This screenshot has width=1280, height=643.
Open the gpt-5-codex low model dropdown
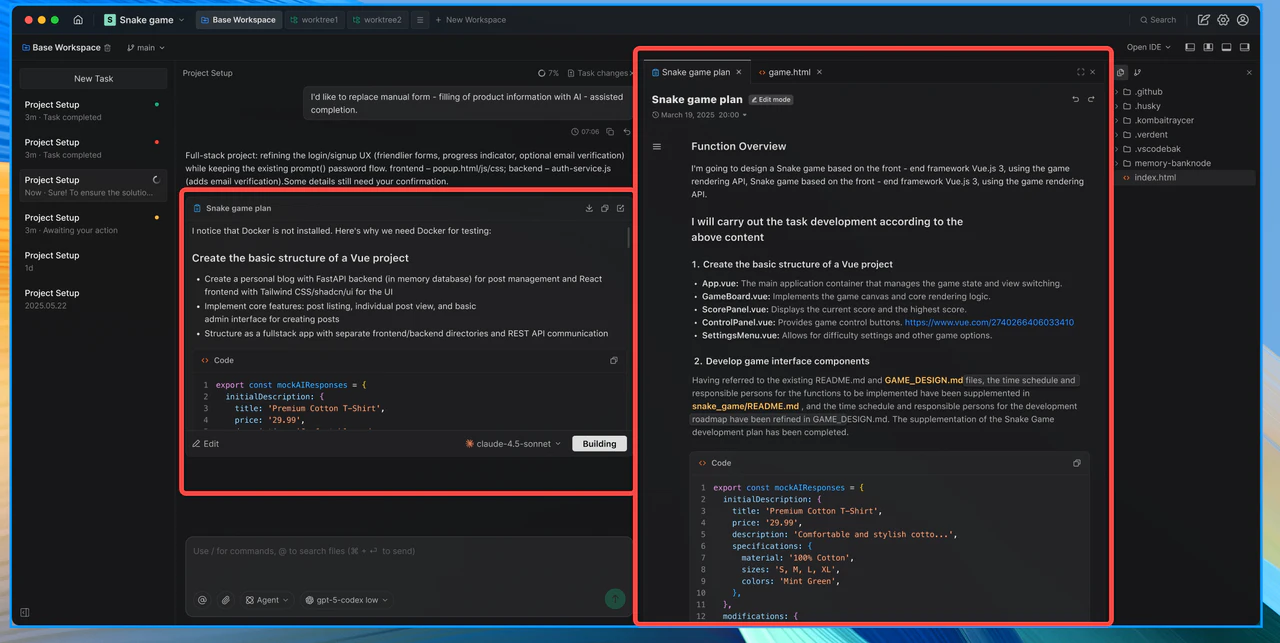tap(346, 600)
